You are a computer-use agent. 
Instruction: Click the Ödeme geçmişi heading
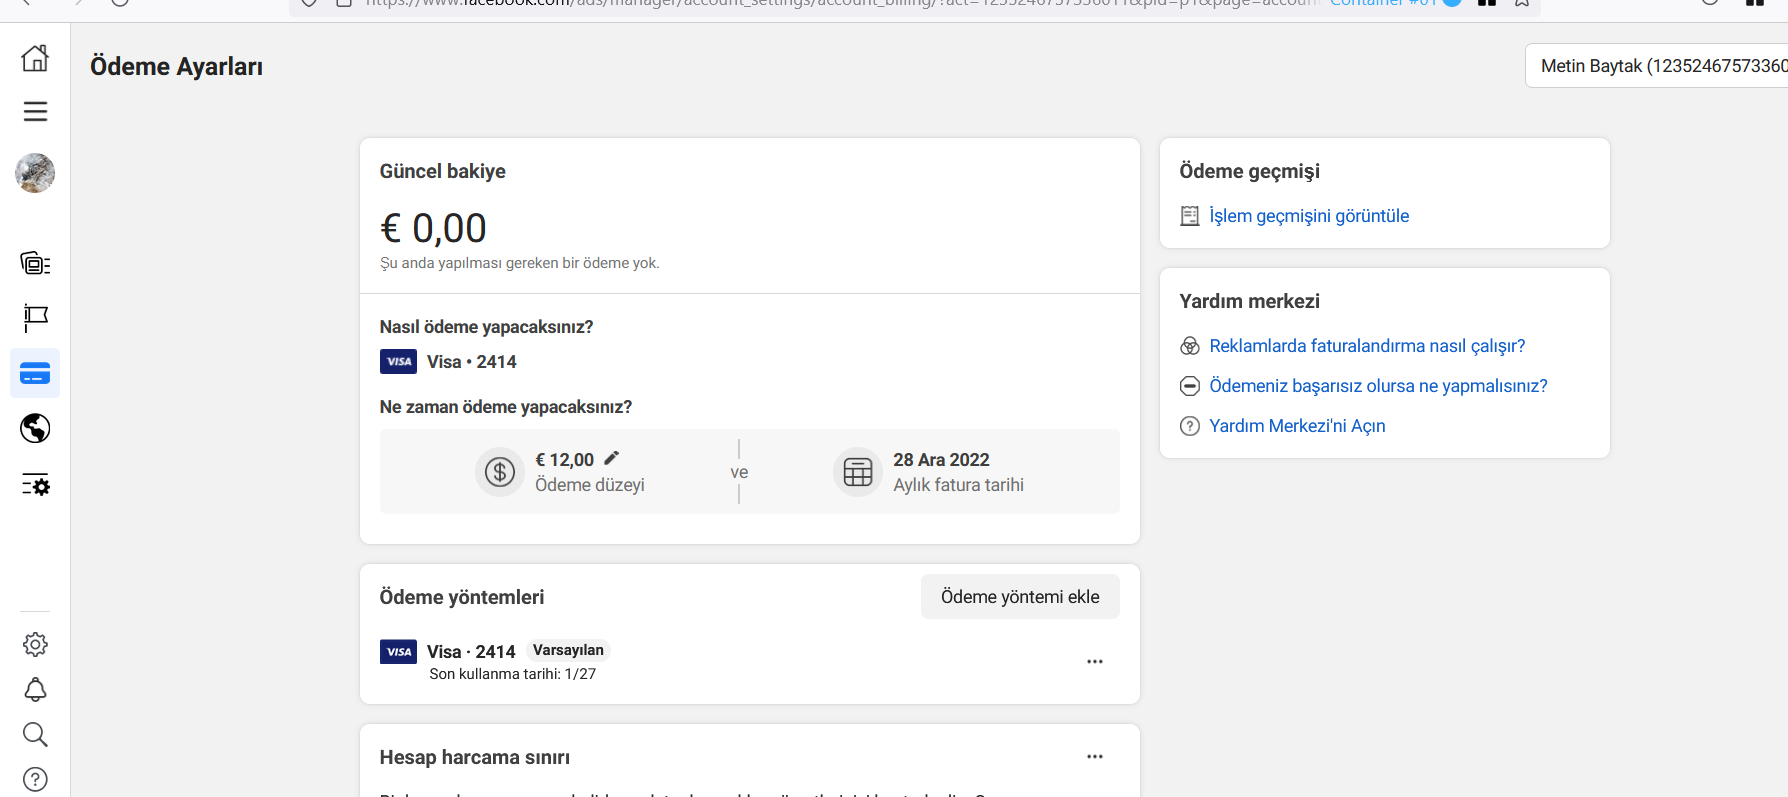pyautogui.click(x=1249, y=171)
